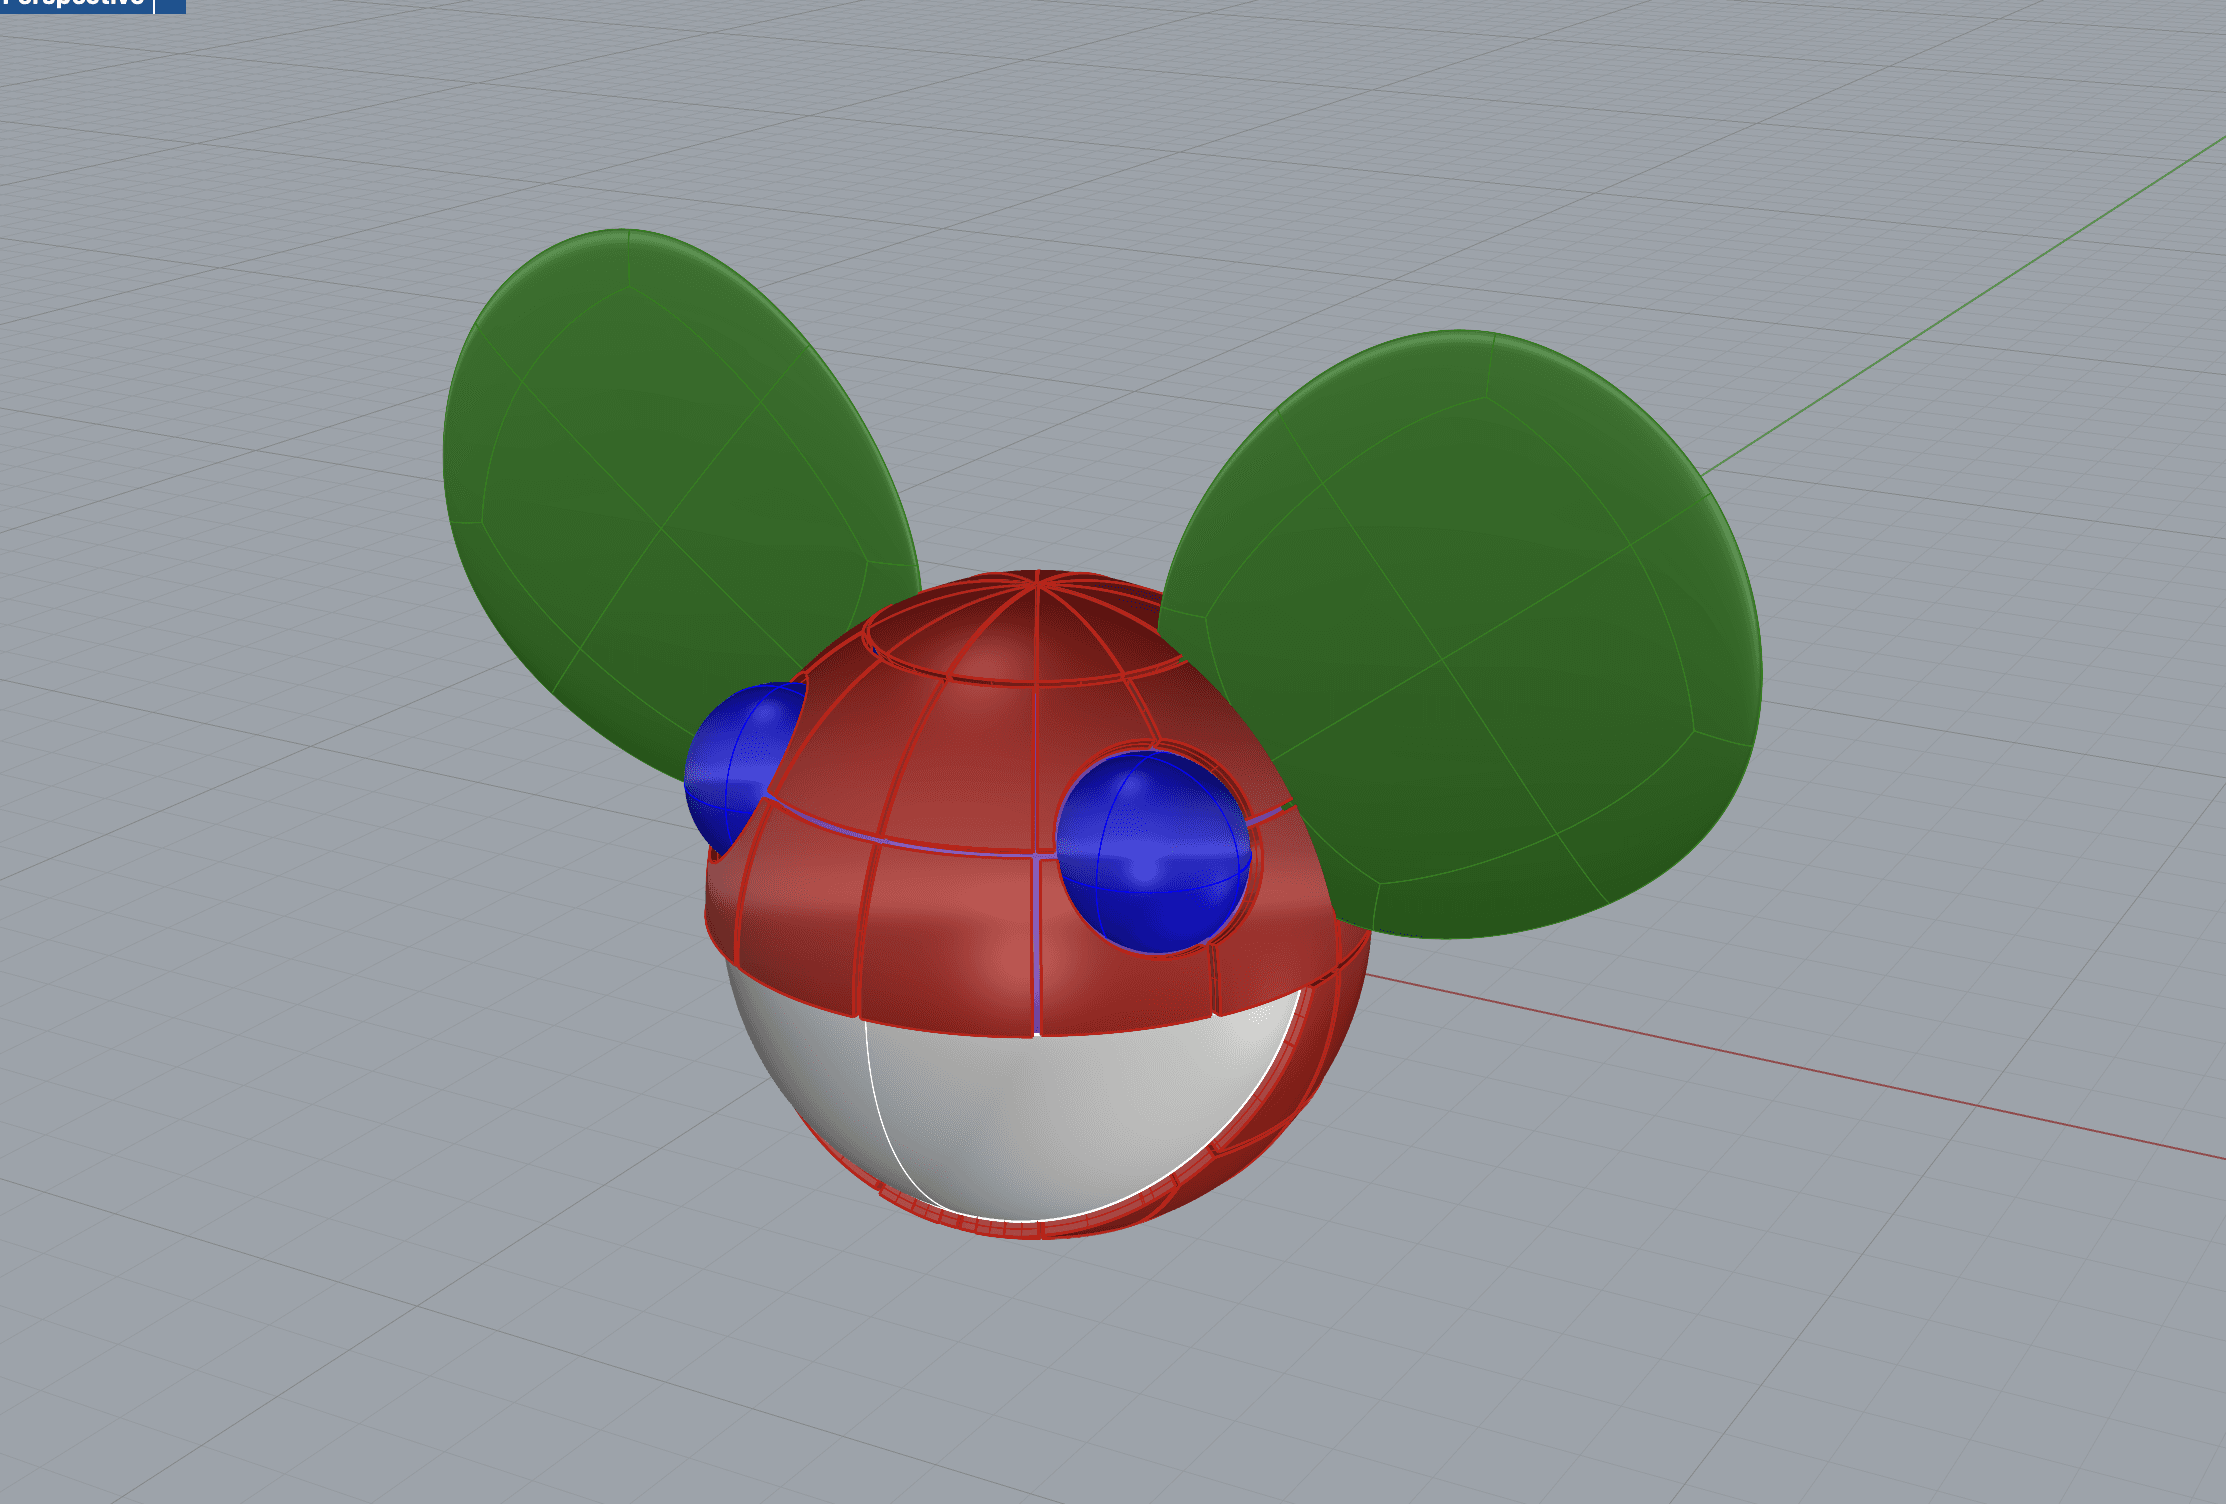
Task: Click the red ring surrounding the right eye
Action: tap(1258, 860)
